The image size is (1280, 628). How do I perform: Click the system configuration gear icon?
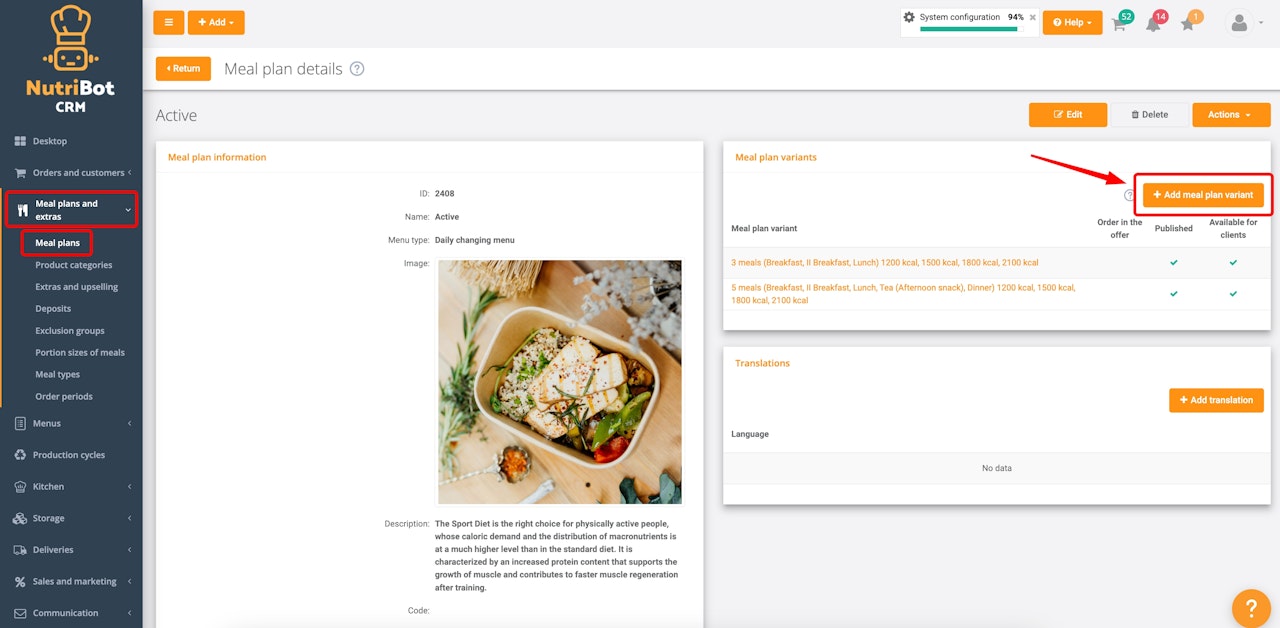click(909, 17)
